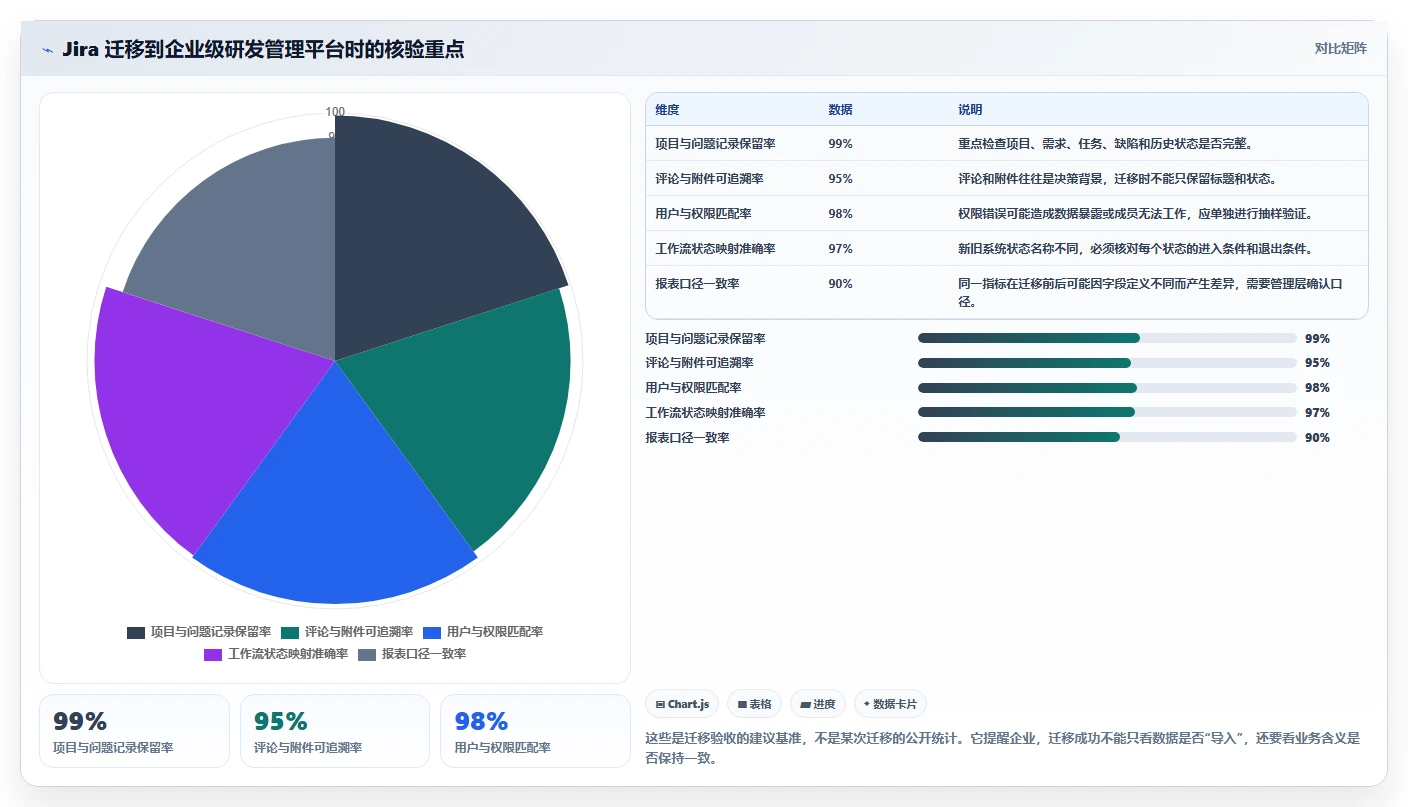Open the 95% 评论与附件可追溯率 data card

(x=335, y=731)
